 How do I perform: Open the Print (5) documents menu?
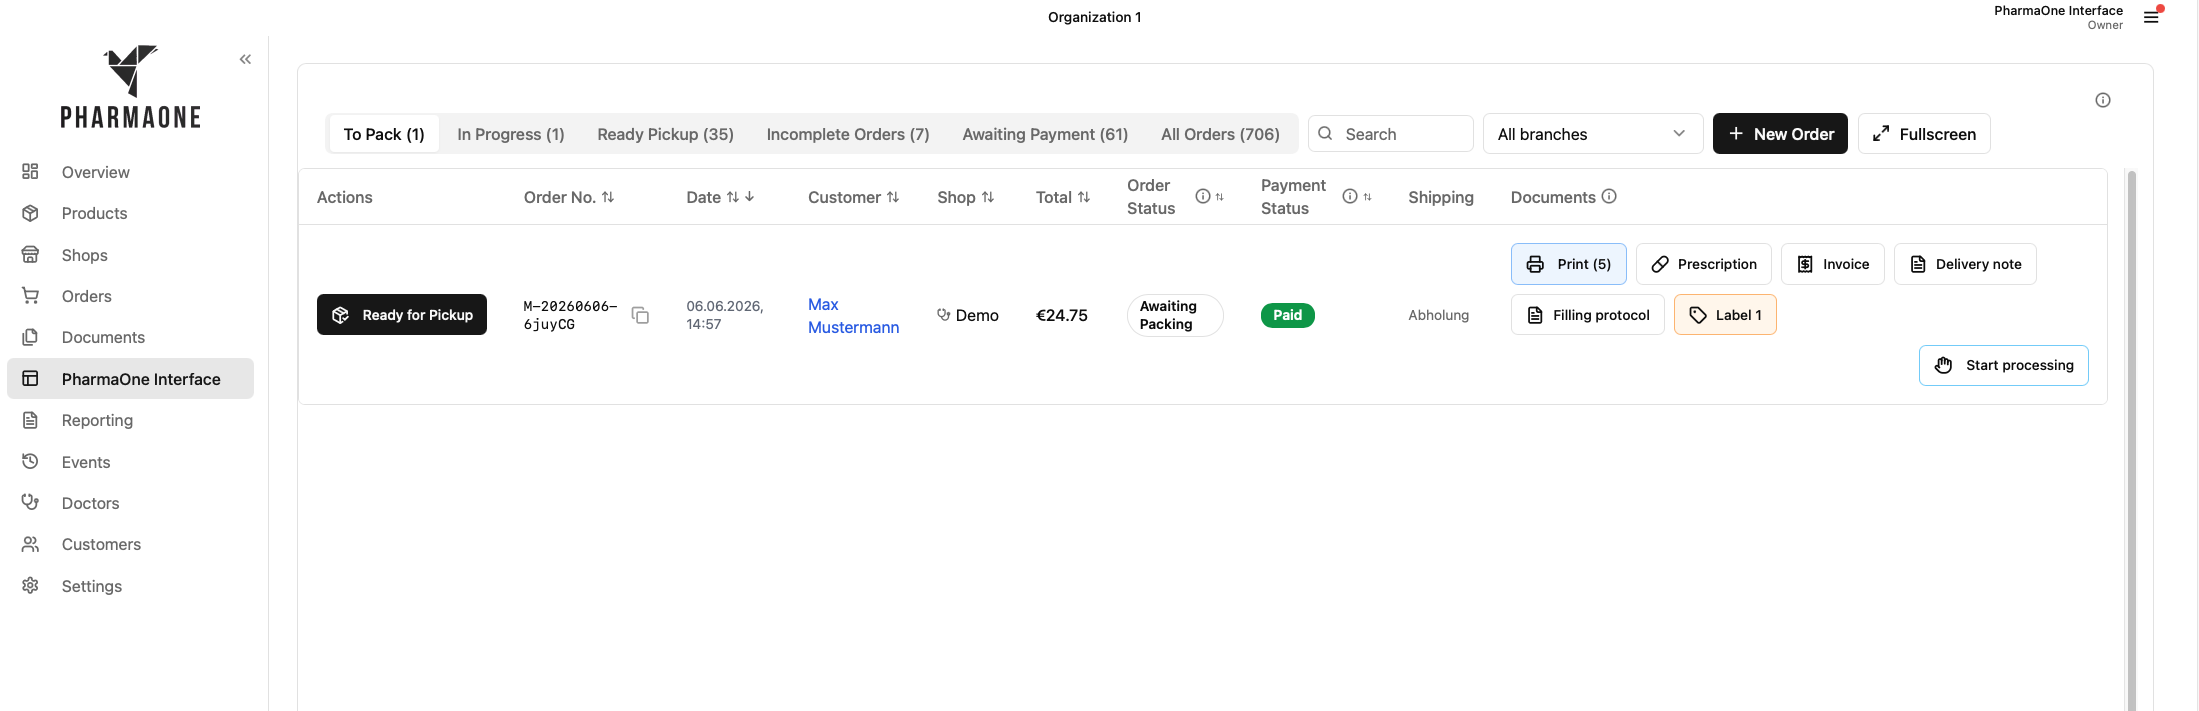pyautogui.click(x=1568, y=264)
